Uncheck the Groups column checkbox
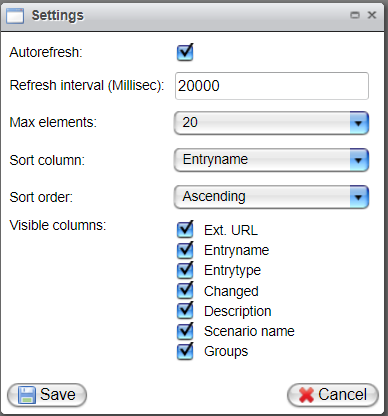 (x=185, y=351)
